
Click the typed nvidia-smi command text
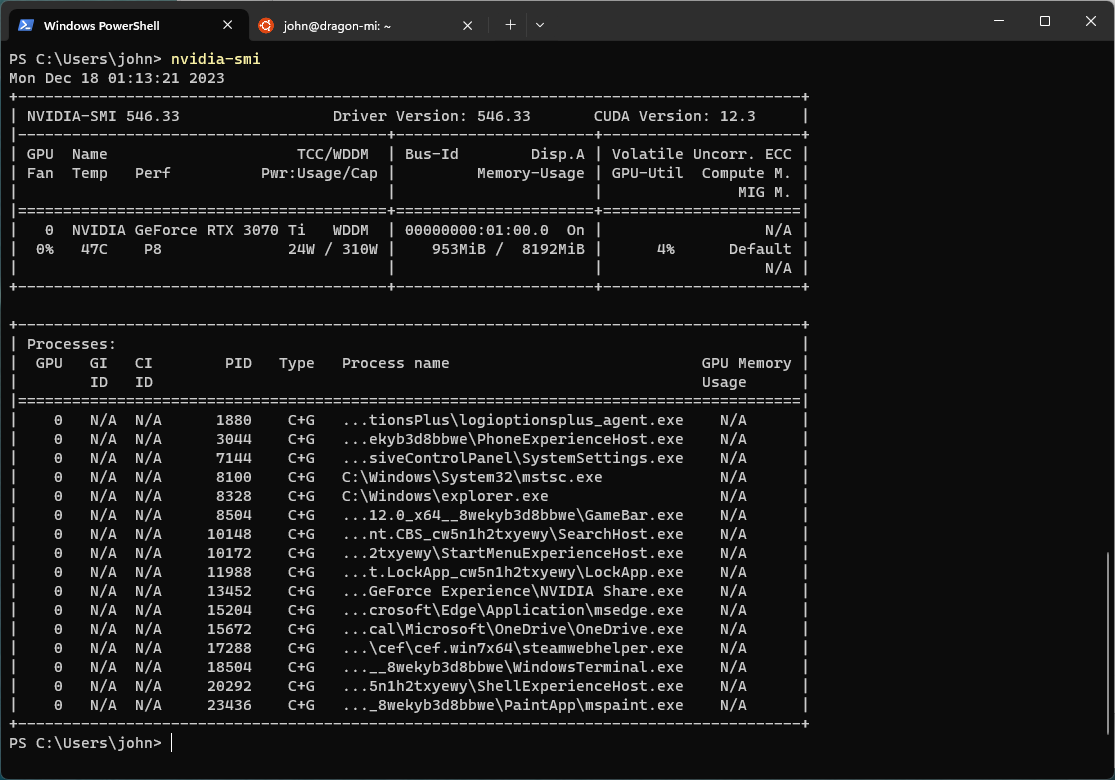215,59
